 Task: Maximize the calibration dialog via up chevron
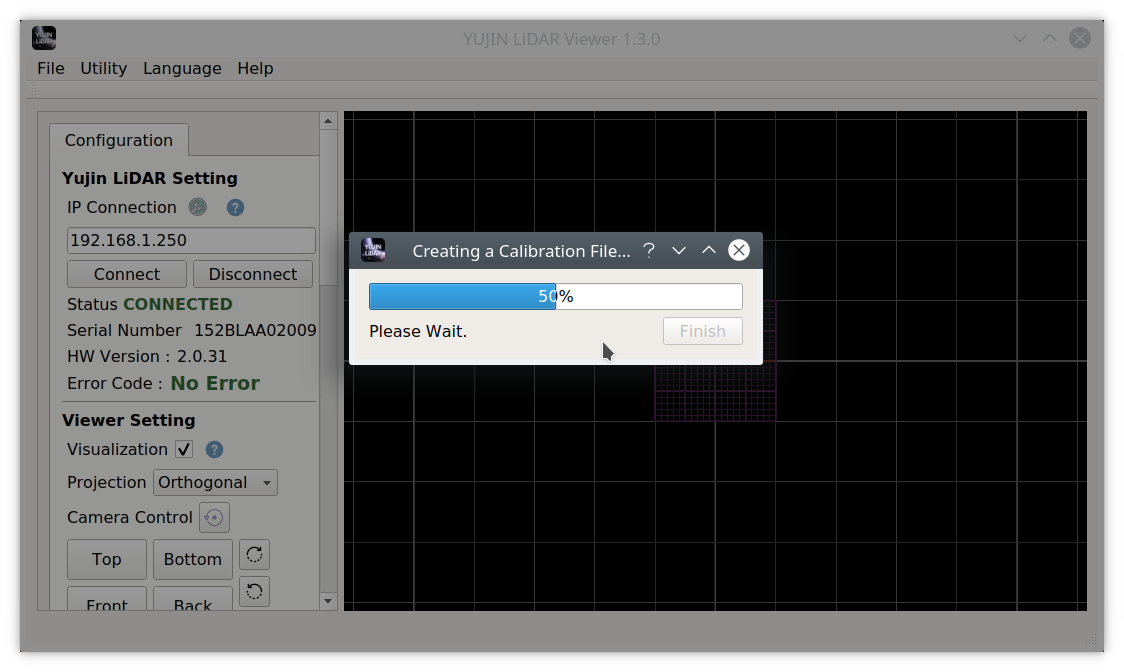[x=709, y=250]
